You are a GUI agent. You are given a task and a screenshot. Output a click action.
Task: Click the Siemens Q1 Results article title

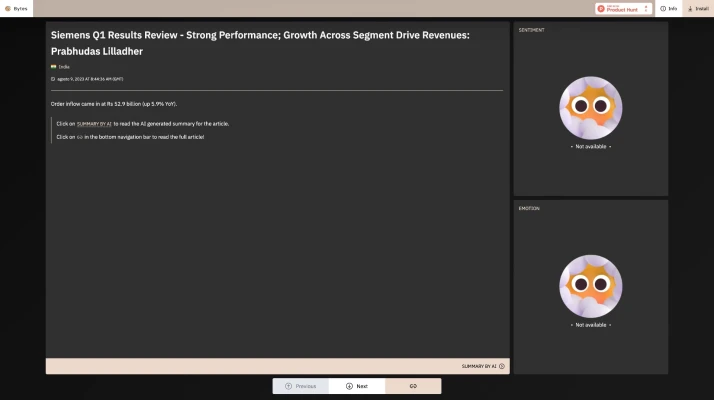(260, 43)
